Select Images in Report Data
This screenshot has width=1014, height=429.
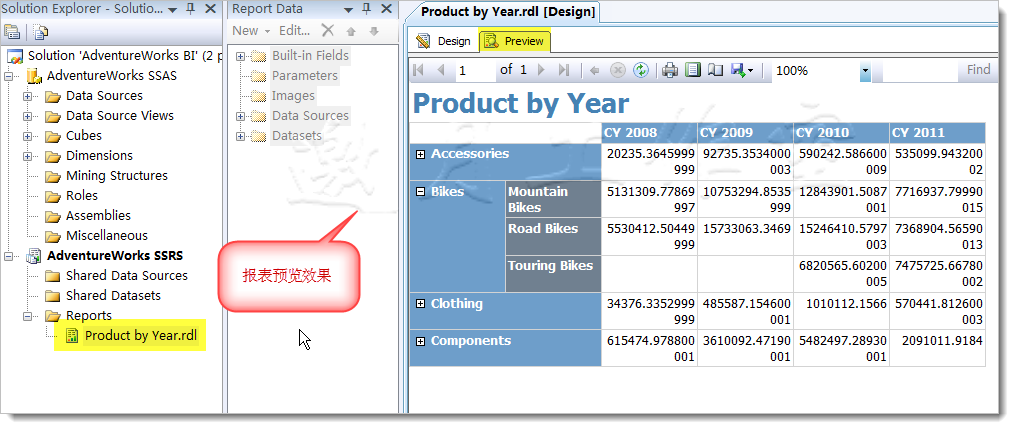(293, 96)
